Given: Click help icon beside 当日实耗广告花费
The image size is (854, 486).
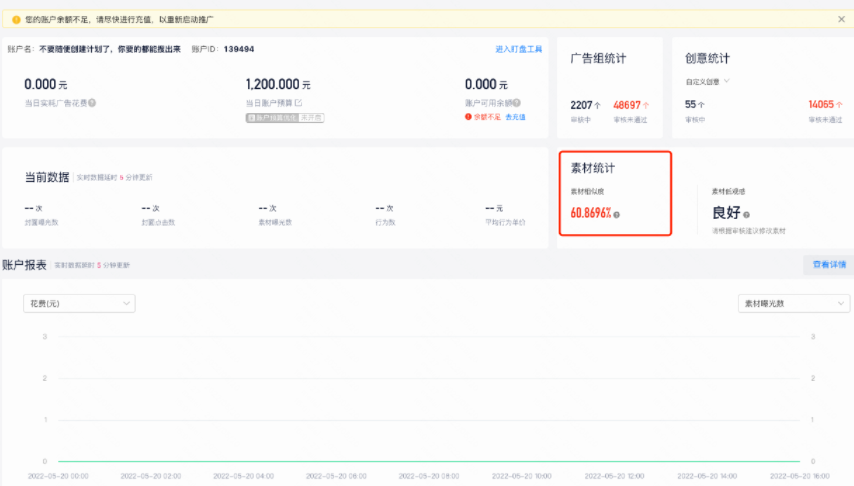Looking at the screenshot, I should click(x=93, y=103).
